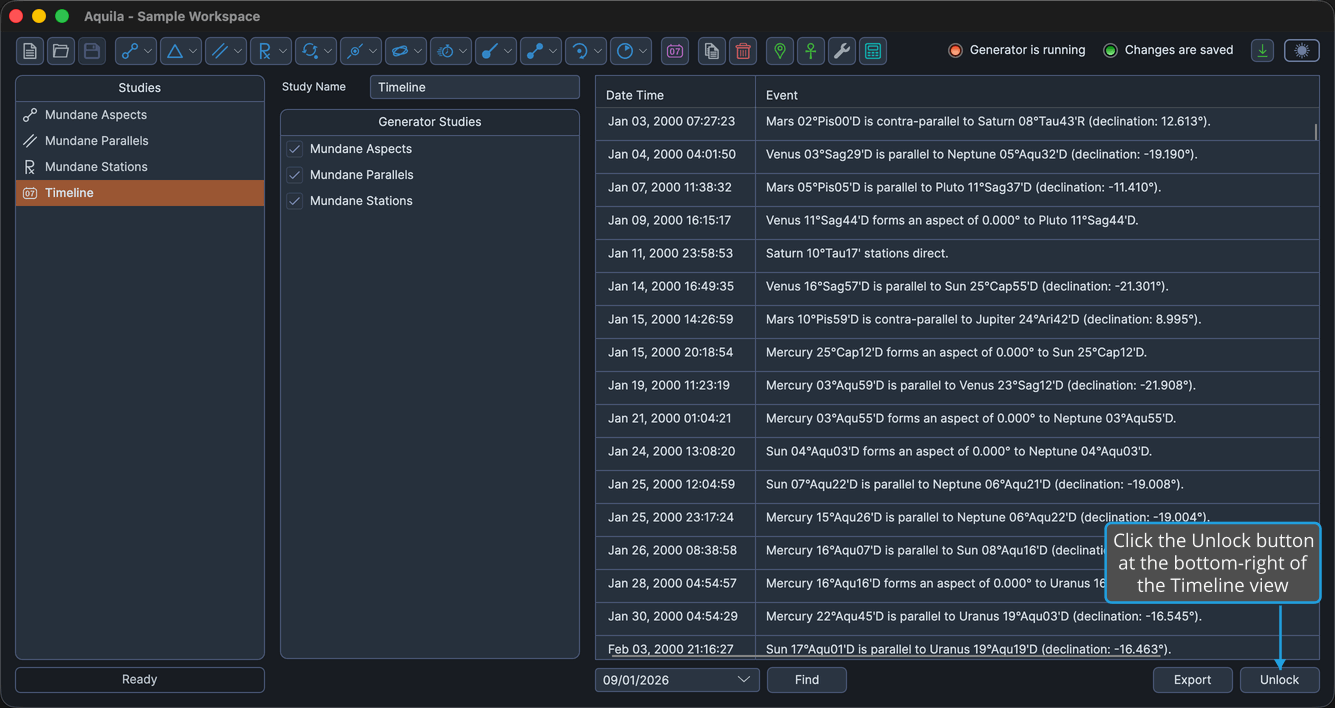The width and height of the screenshot is (1335, 708).
Task: Click the Save floppy disk icon
Action: 92,51
